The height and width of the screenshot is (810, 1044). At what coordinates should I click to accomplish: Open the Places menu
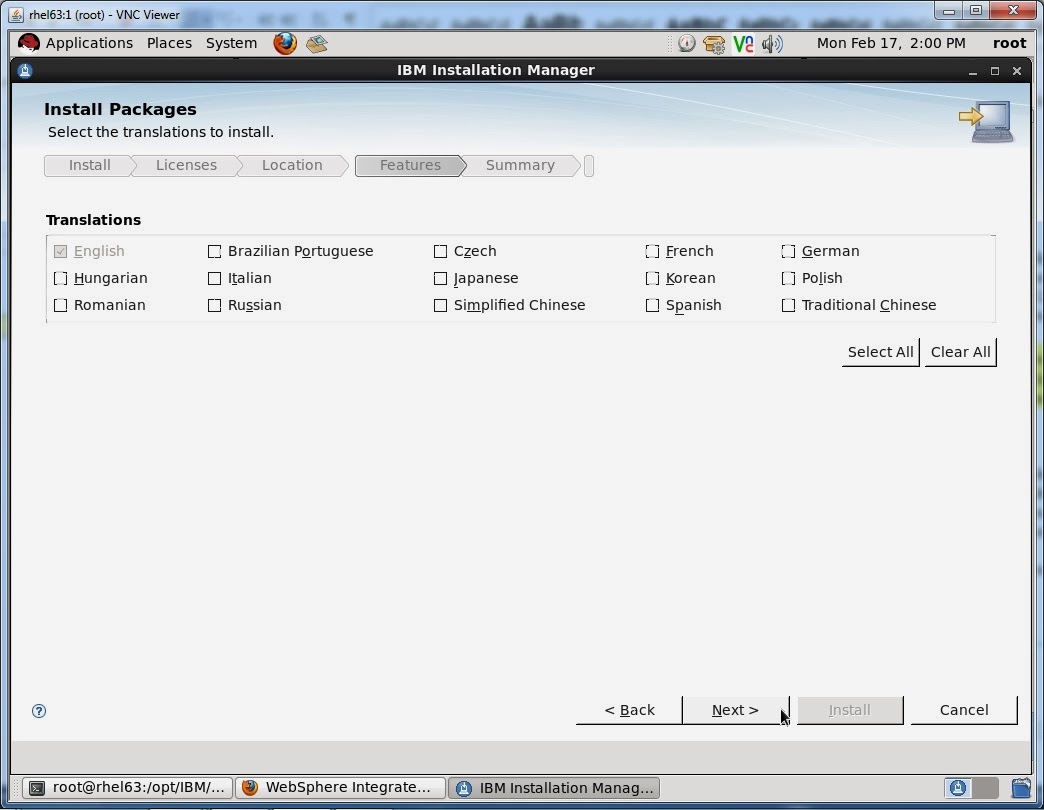tap(168, 43)
